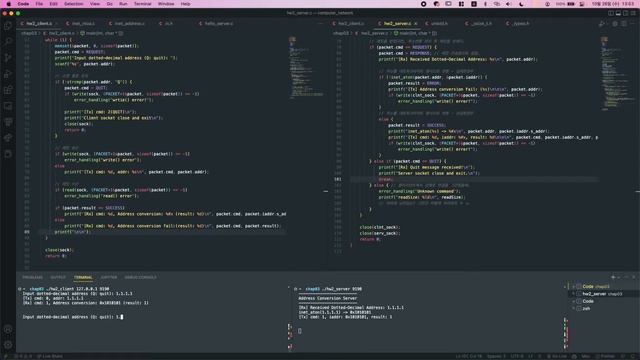Click chap03 breadcrumb in left editor
Image resolution: width=640 pixels, height=360 pixels.
(29, 33)
